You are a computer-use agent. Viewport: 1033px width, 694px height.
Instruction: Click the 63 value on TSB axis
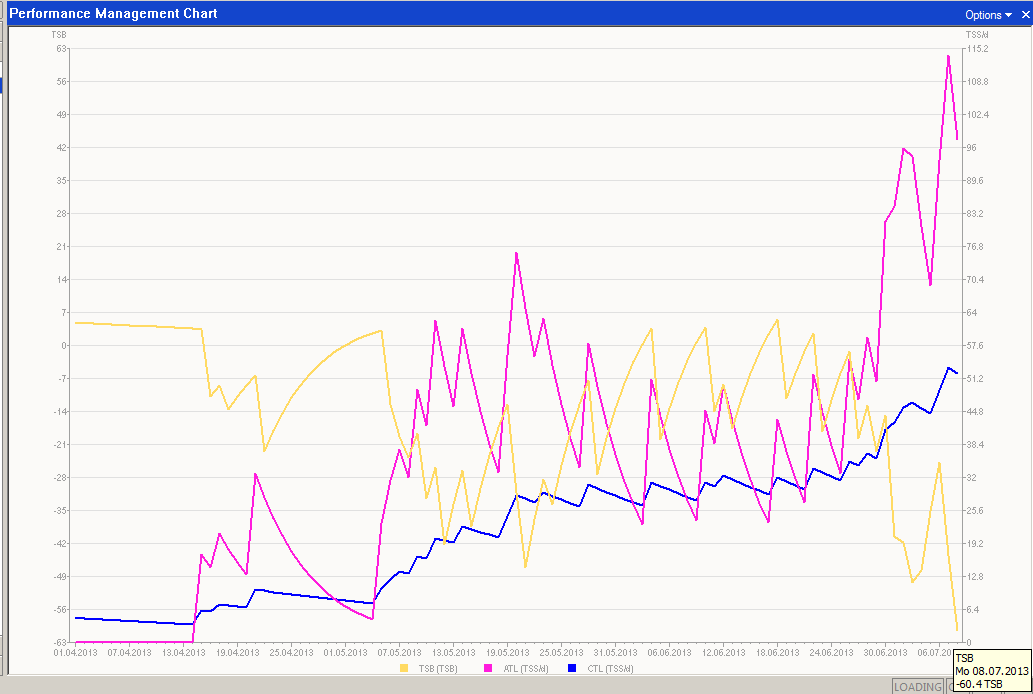(61, 48)
